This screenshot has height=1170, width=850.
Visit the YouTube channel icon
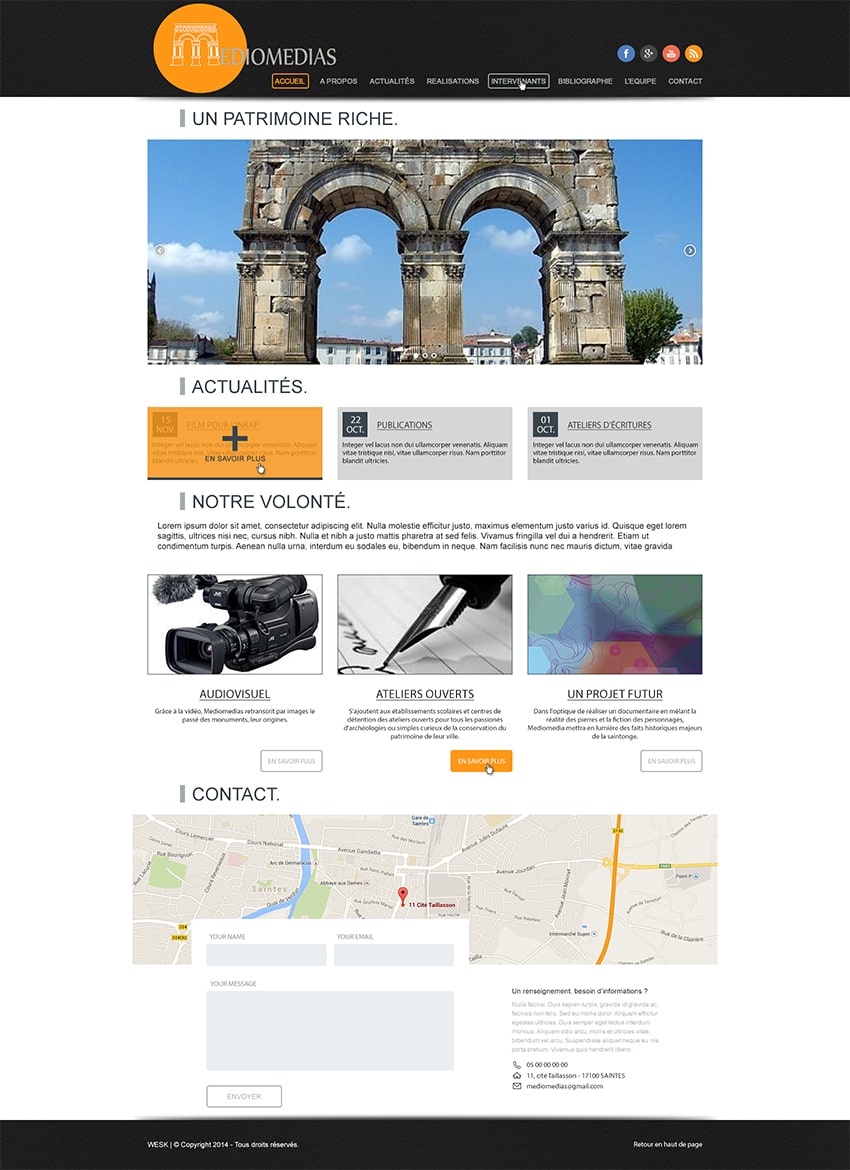coord(671,54)
